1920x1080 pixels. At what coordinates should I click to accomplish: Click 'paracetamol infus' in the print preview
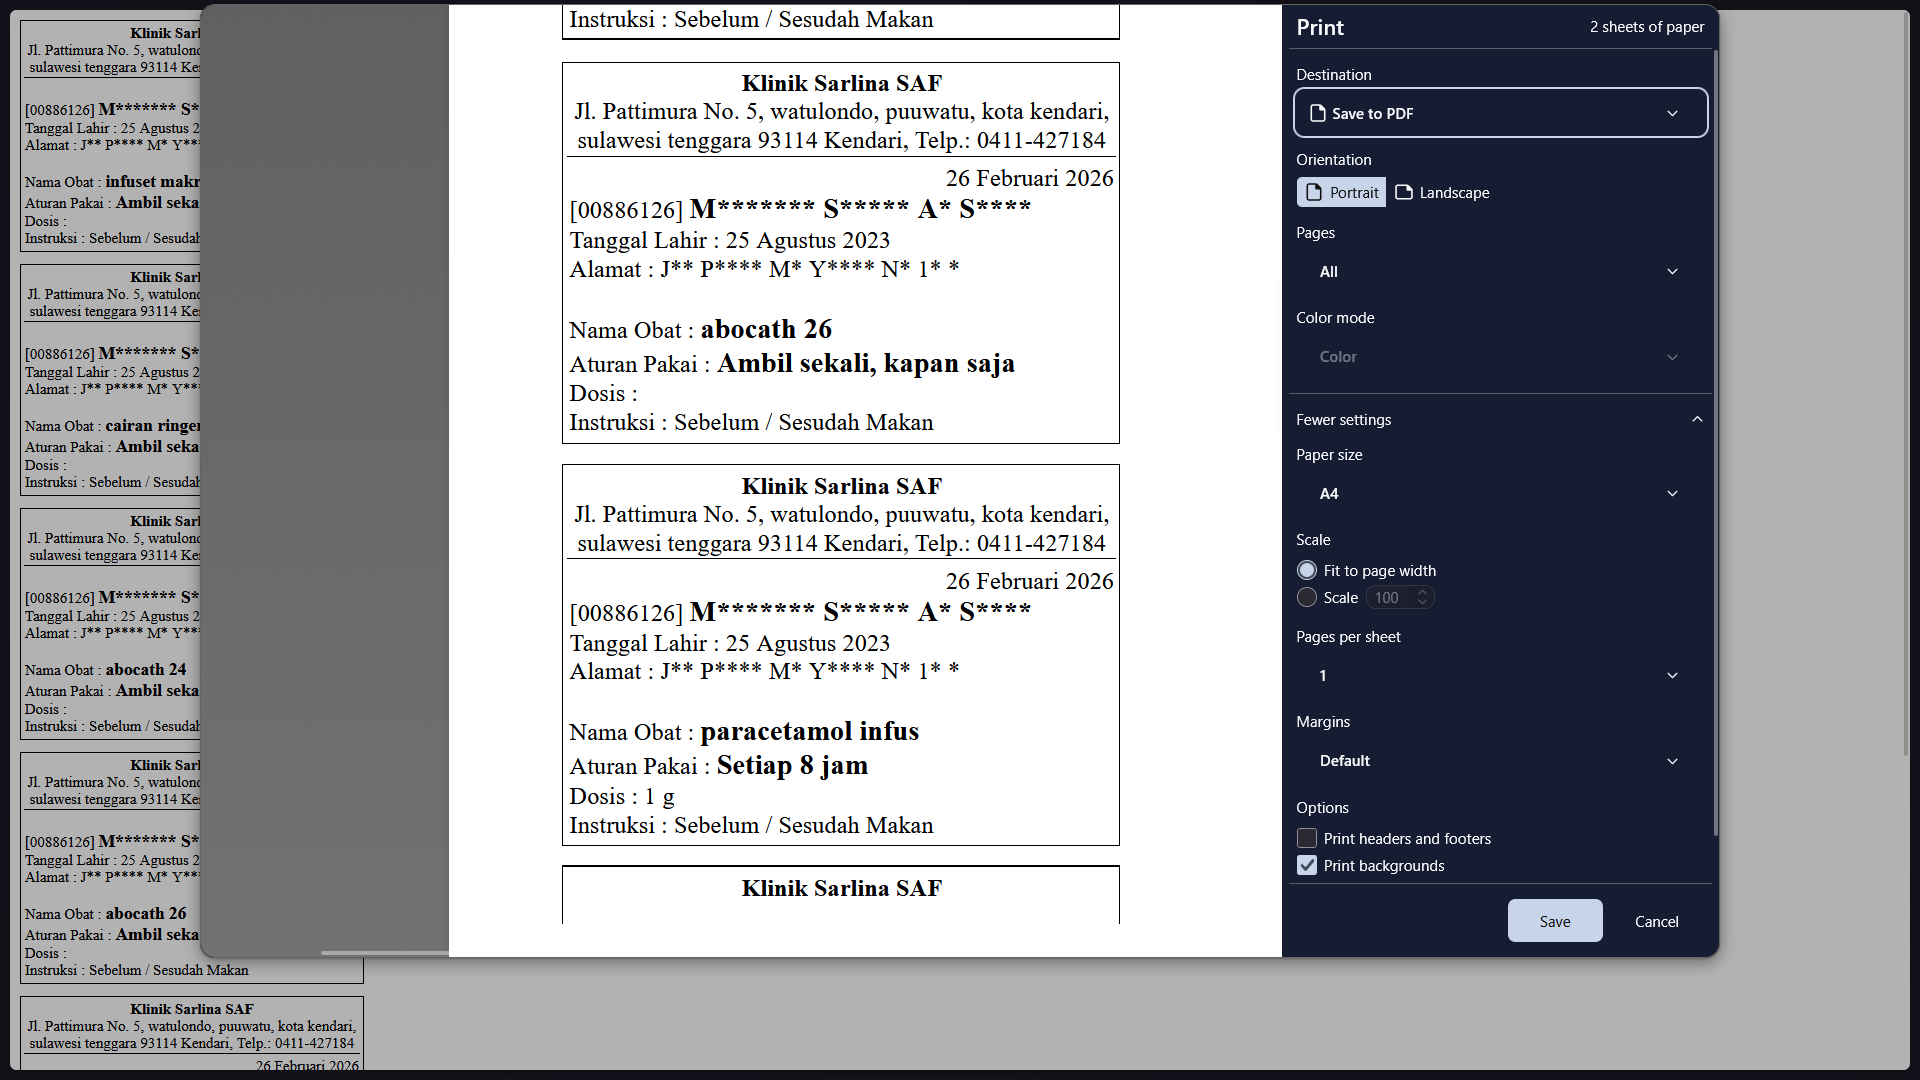click(810, 731)
